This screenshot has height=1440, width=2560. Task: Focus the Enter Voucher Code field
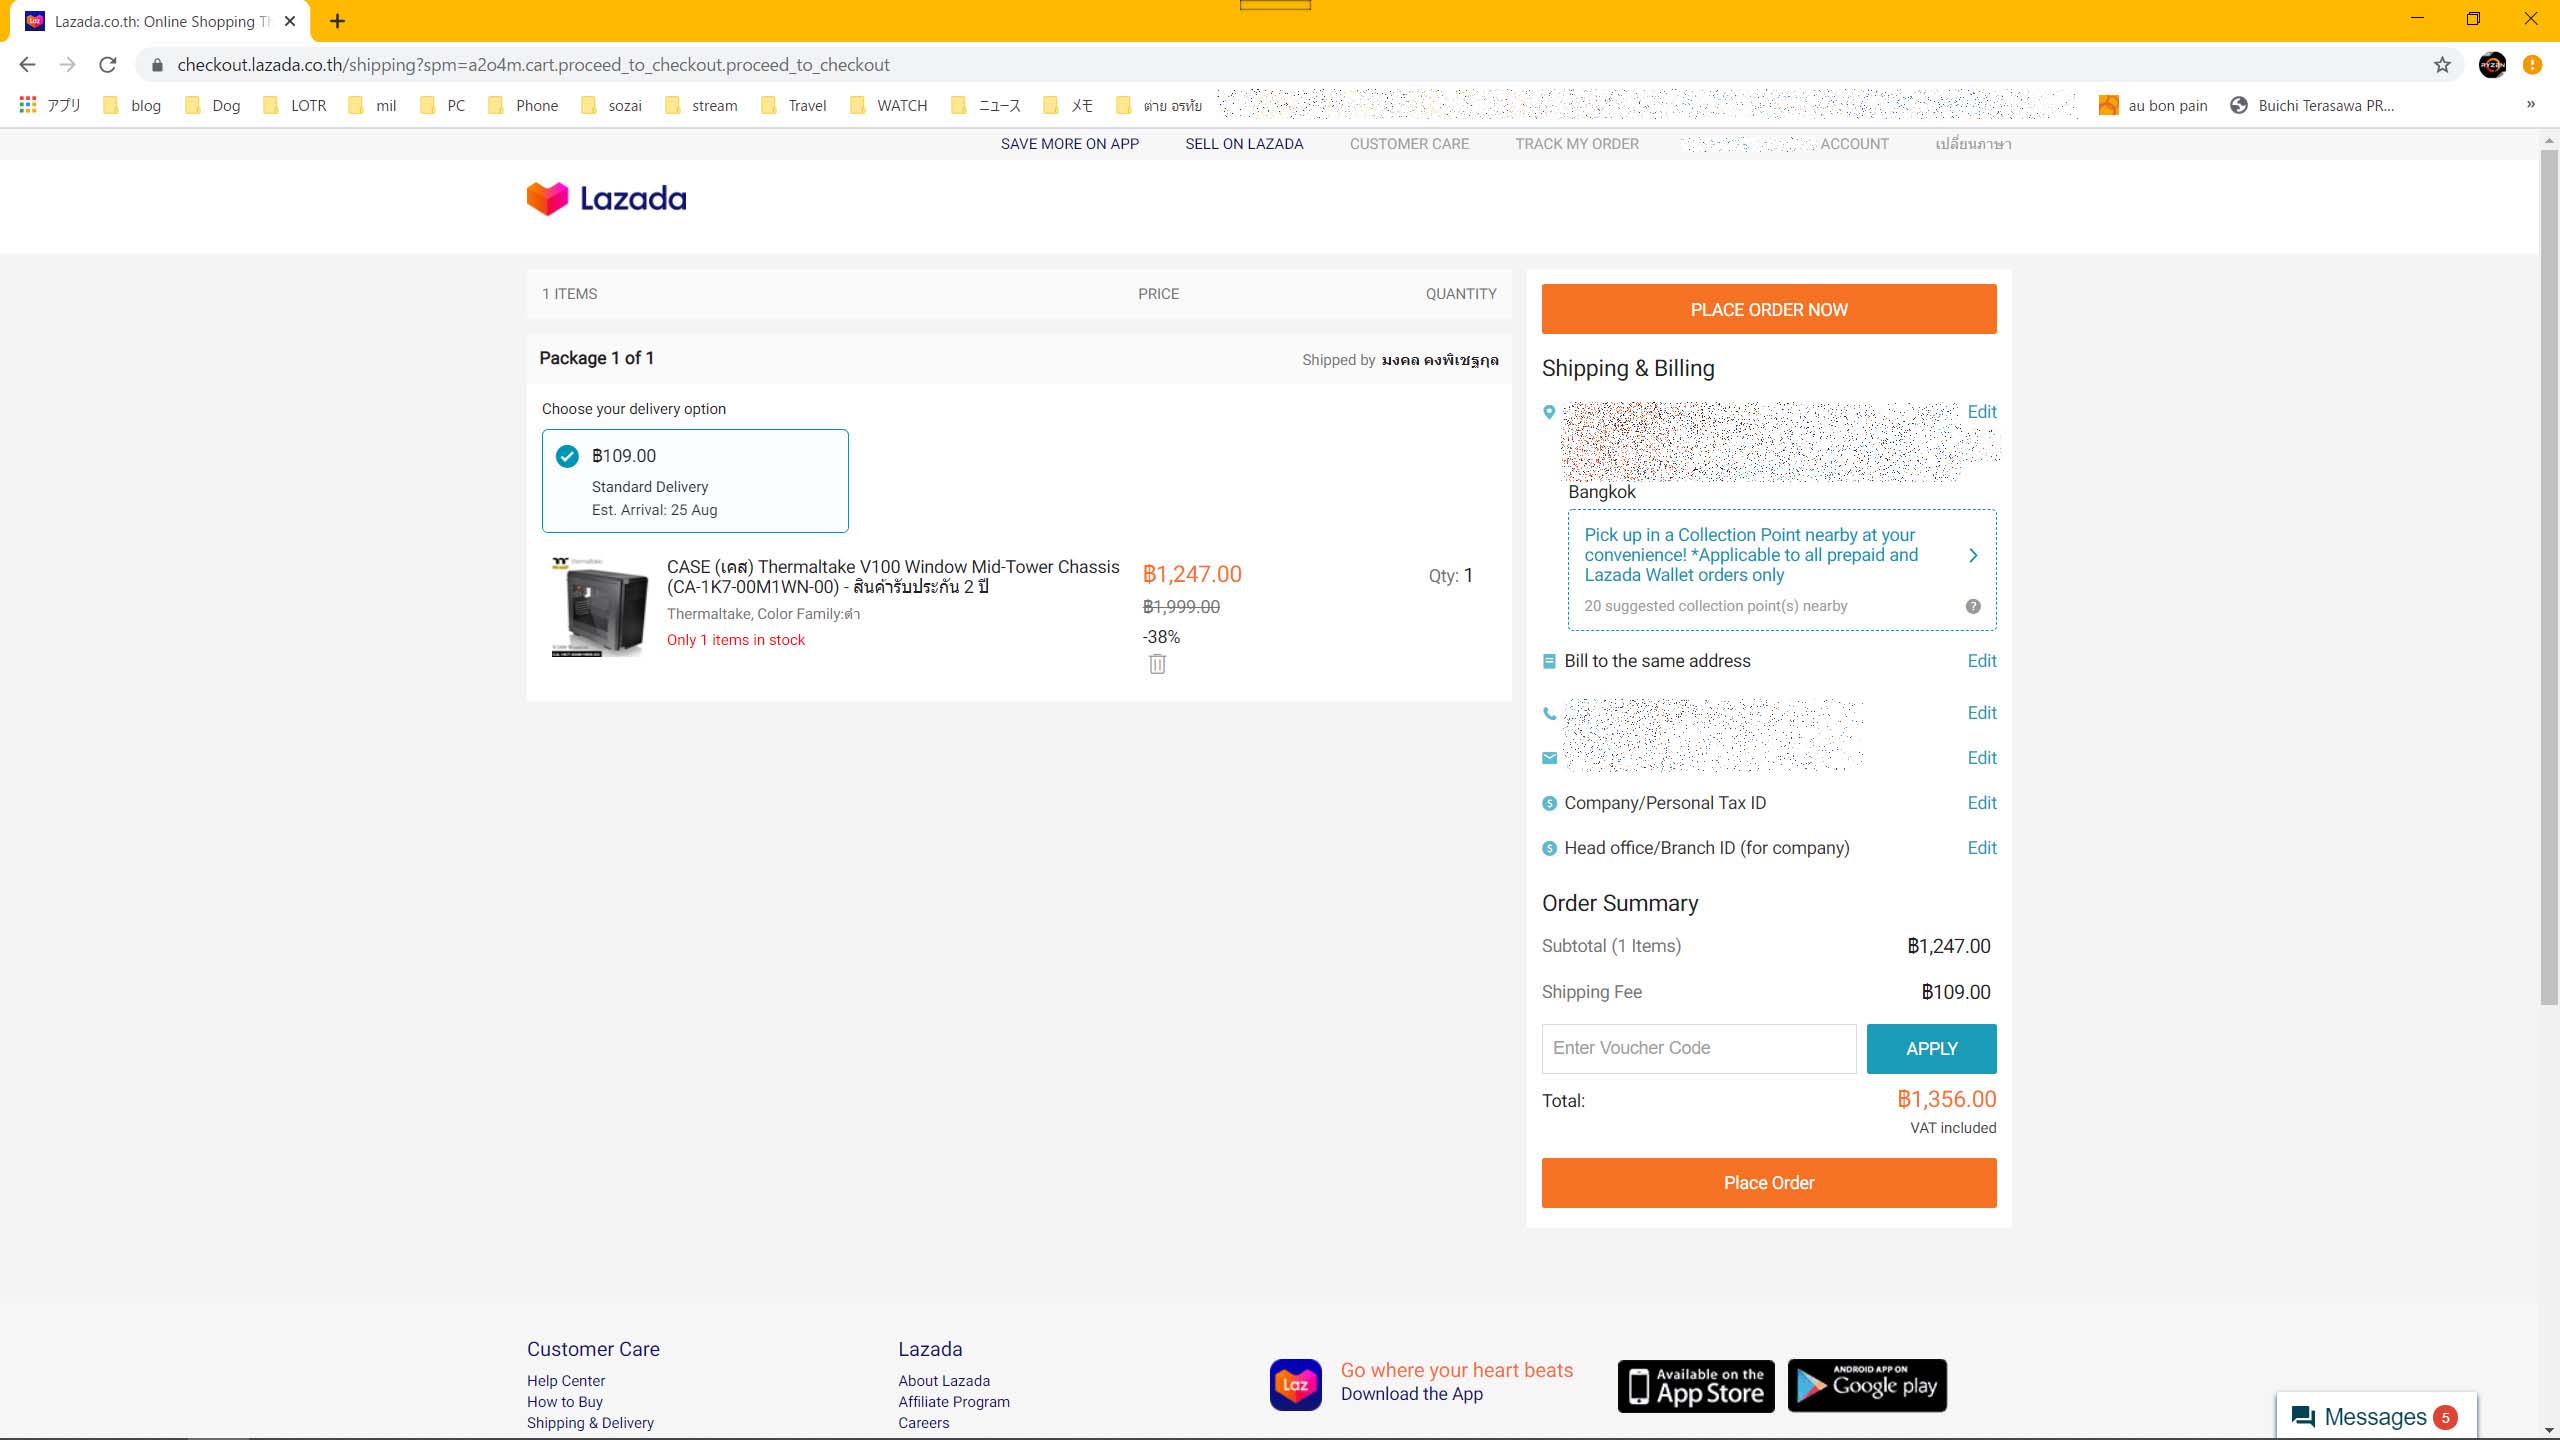pyautogui.click(x=1699, y=1049)
